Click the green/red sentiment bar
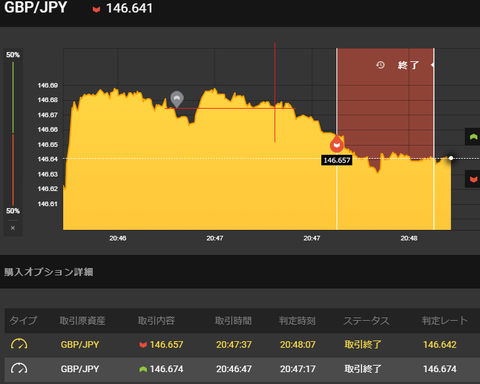 click(x=13, y=133)
